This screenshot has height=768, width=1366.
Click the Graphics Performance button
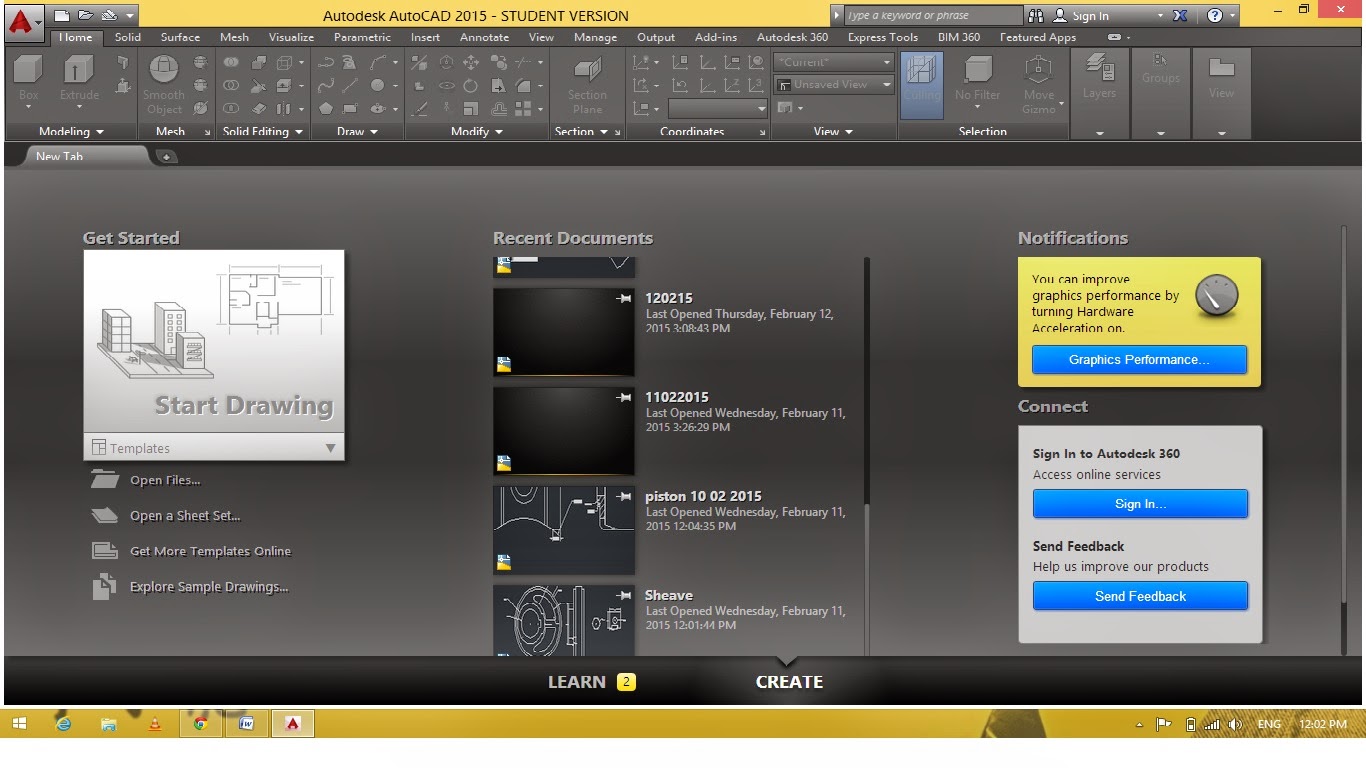point(1139,359)
